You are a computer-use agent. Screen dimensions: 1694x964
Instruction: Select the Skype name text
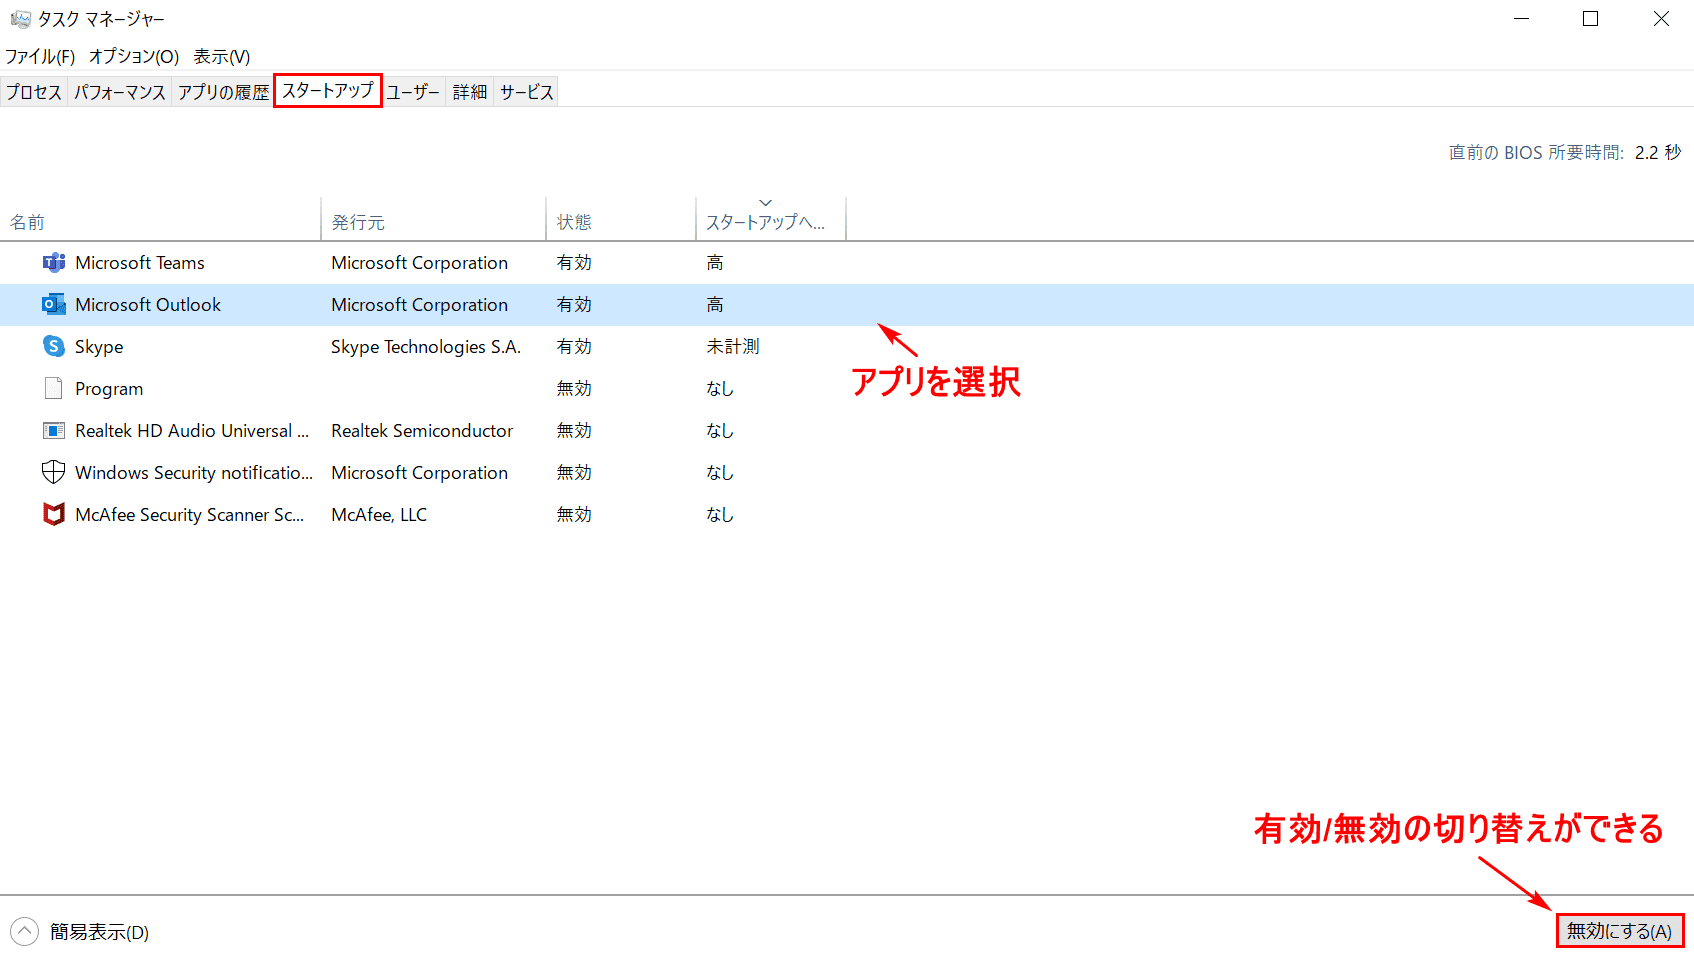99,347
